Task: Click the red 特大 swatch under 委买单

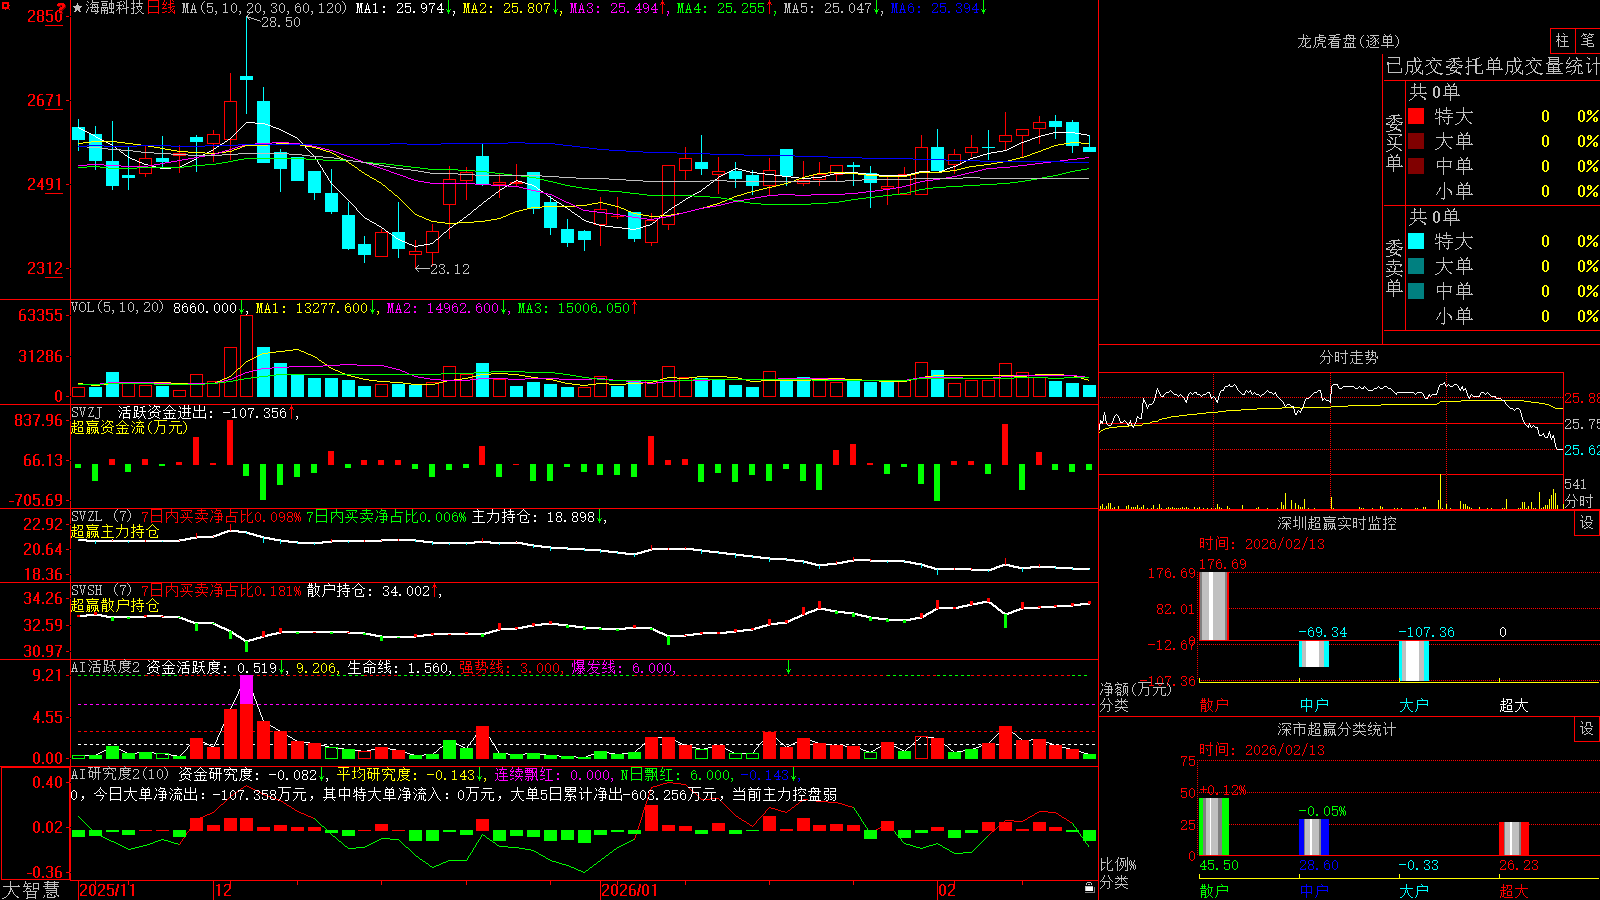Action: coord(1416,116)
